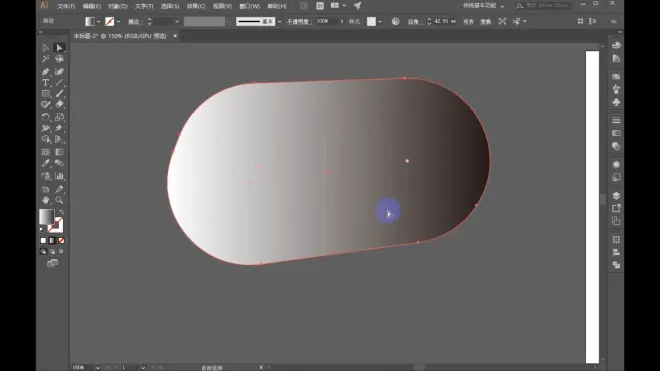Viewport: 660px width, 371px height.
Task: Open stroke color dropdown in control bar
Action: click(x=118, y=21)
